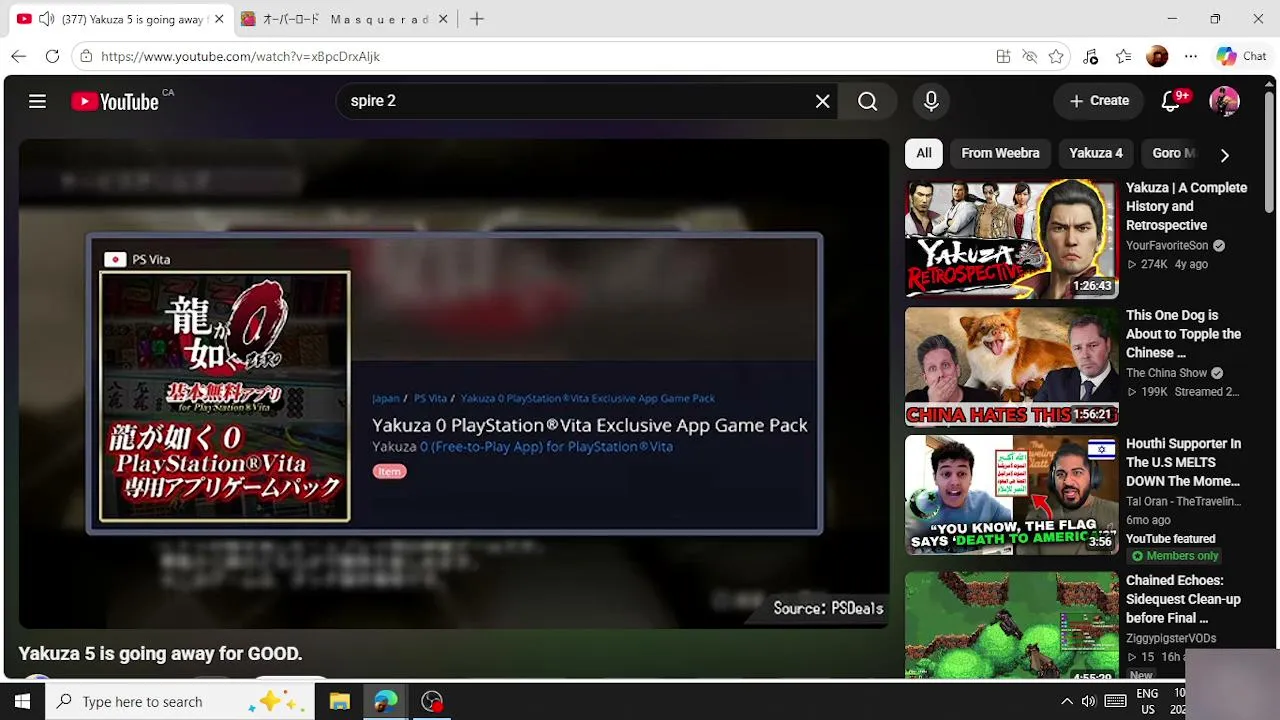Open 'This One Dog is About to Topple' title
The height and width of the screenshot is (720, 1280).
[1183, 334]
